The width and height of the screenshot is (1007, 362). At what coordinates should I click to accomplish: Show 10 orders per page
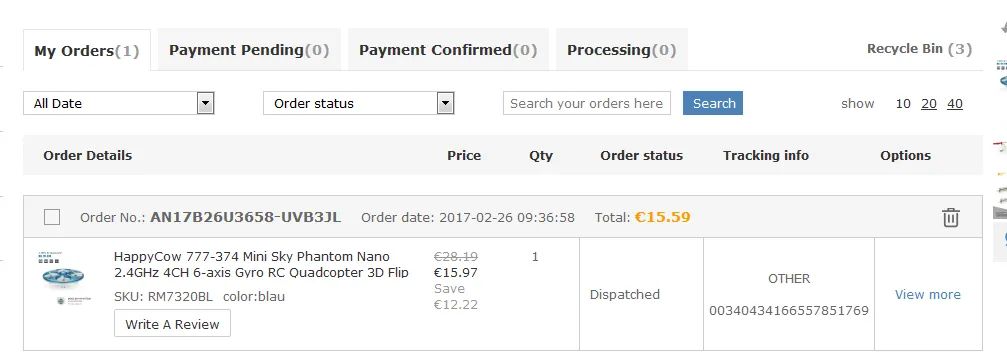903,103
